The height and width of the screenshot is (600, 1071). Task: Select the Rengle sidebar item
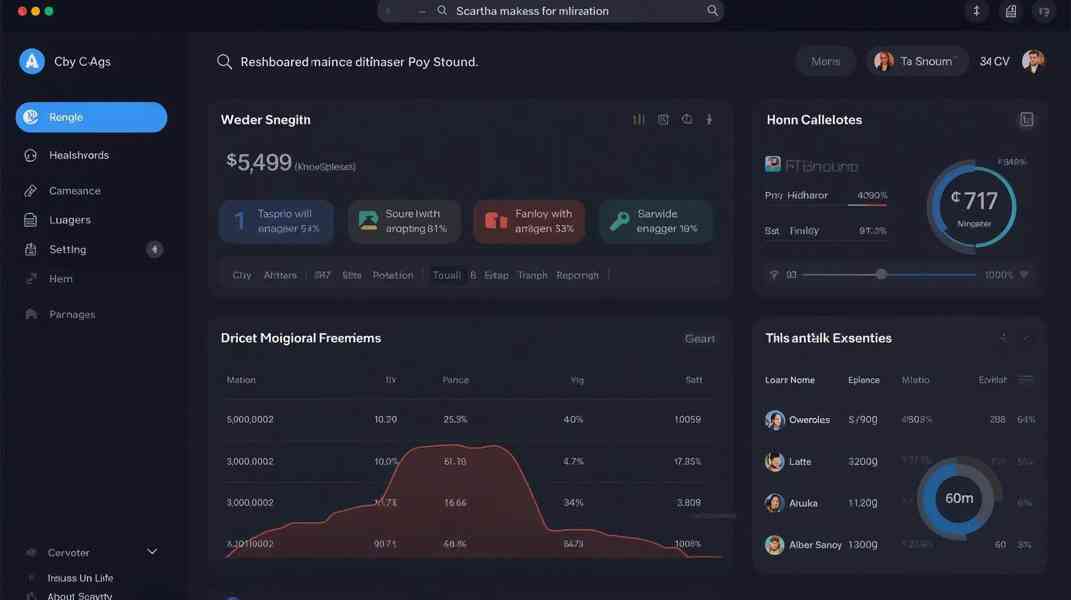coord(91,117)
